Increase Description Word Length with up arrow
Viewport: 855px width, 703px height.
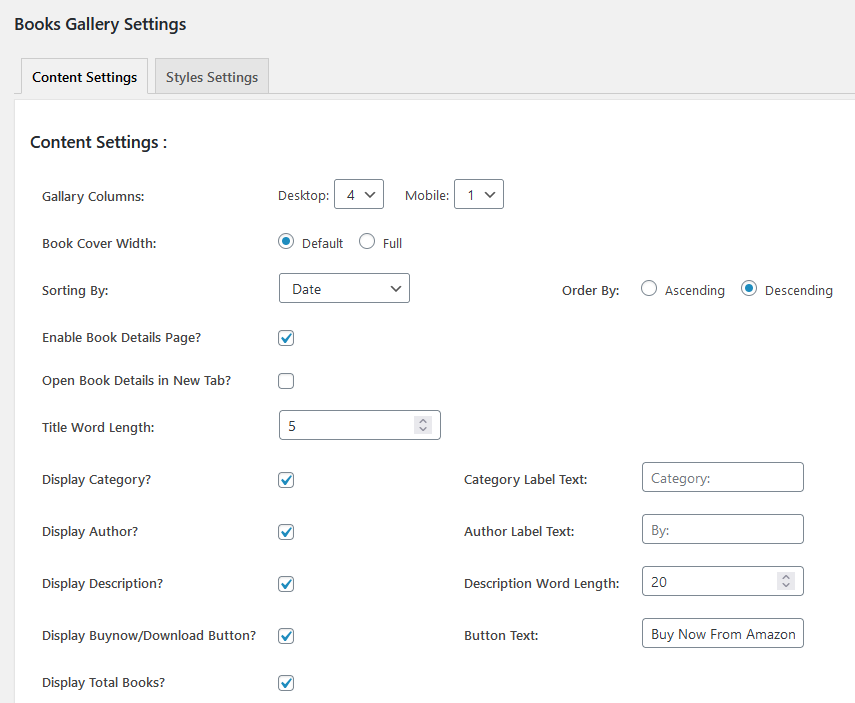[x=786, y=576]
